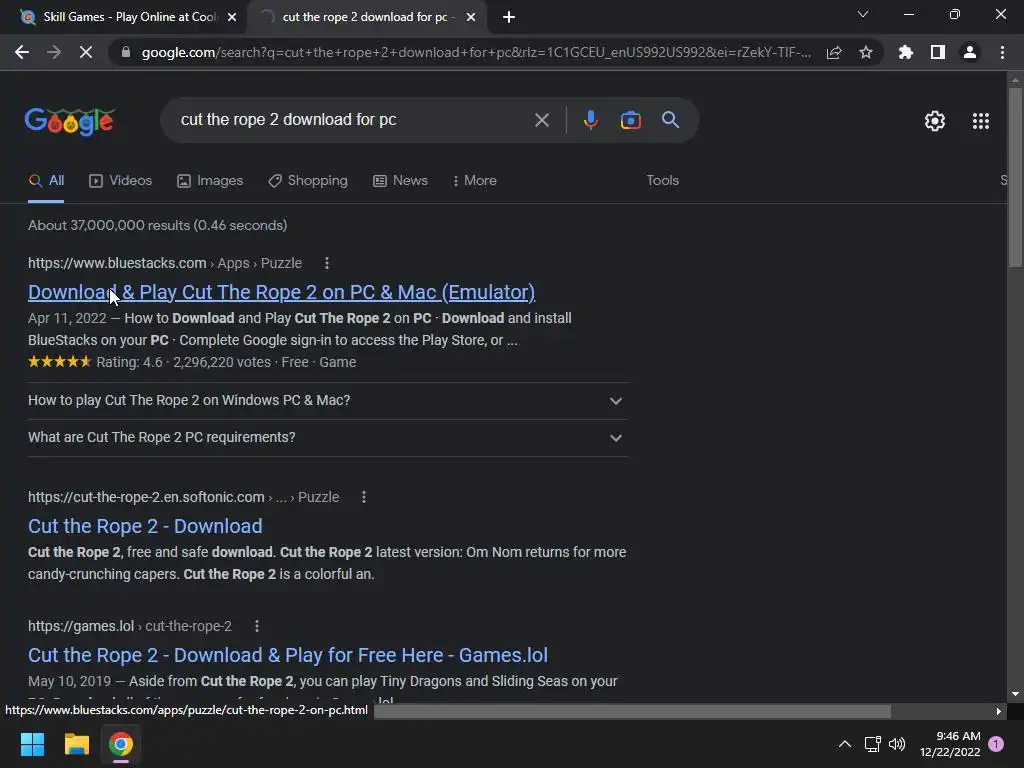This screenshot has width=1024, height=768.
Task: Expand Cut The Rope 2 PC requirements question
Action: click(x=328, y=438)
